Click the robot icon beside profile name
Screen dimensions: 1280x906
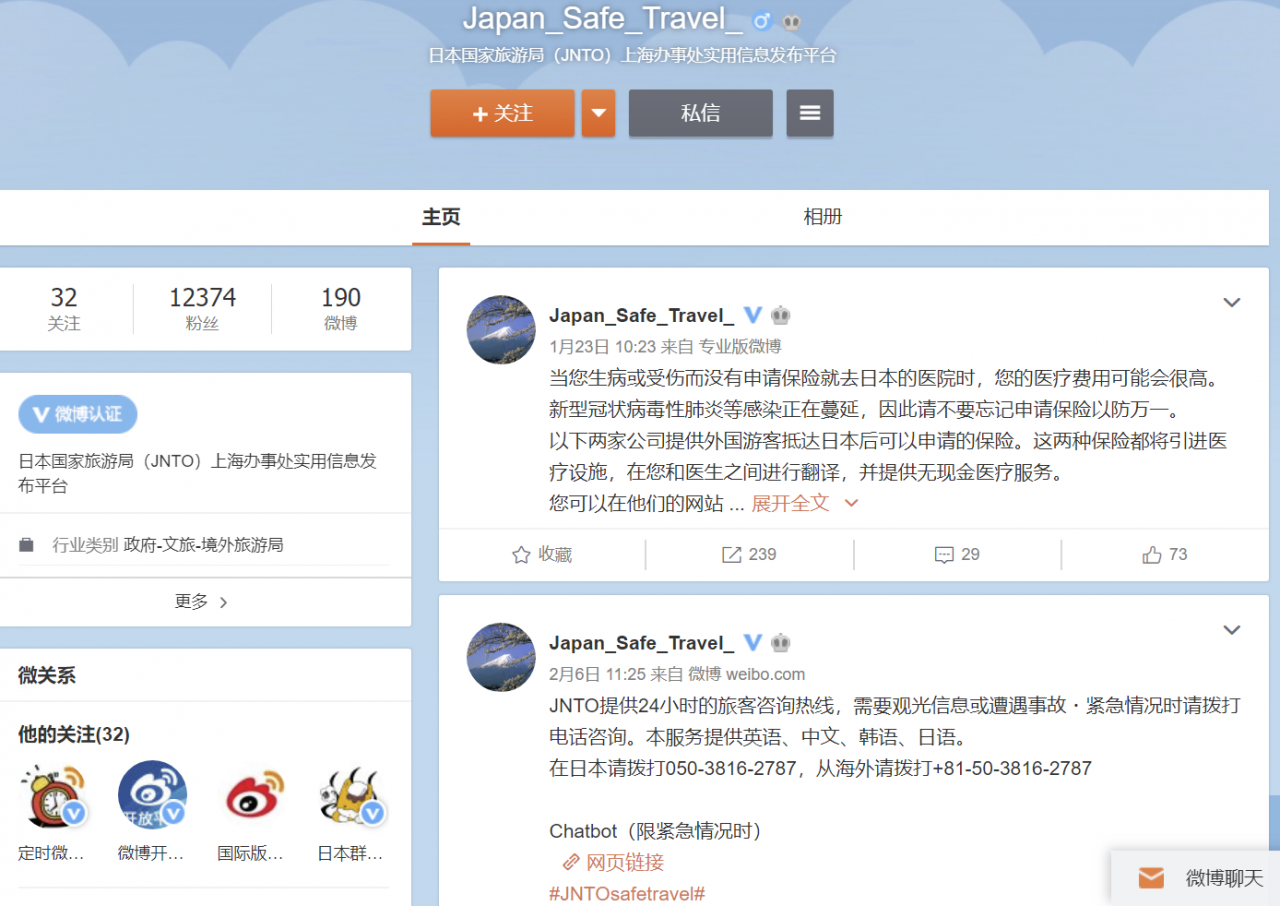click(791, 20)
